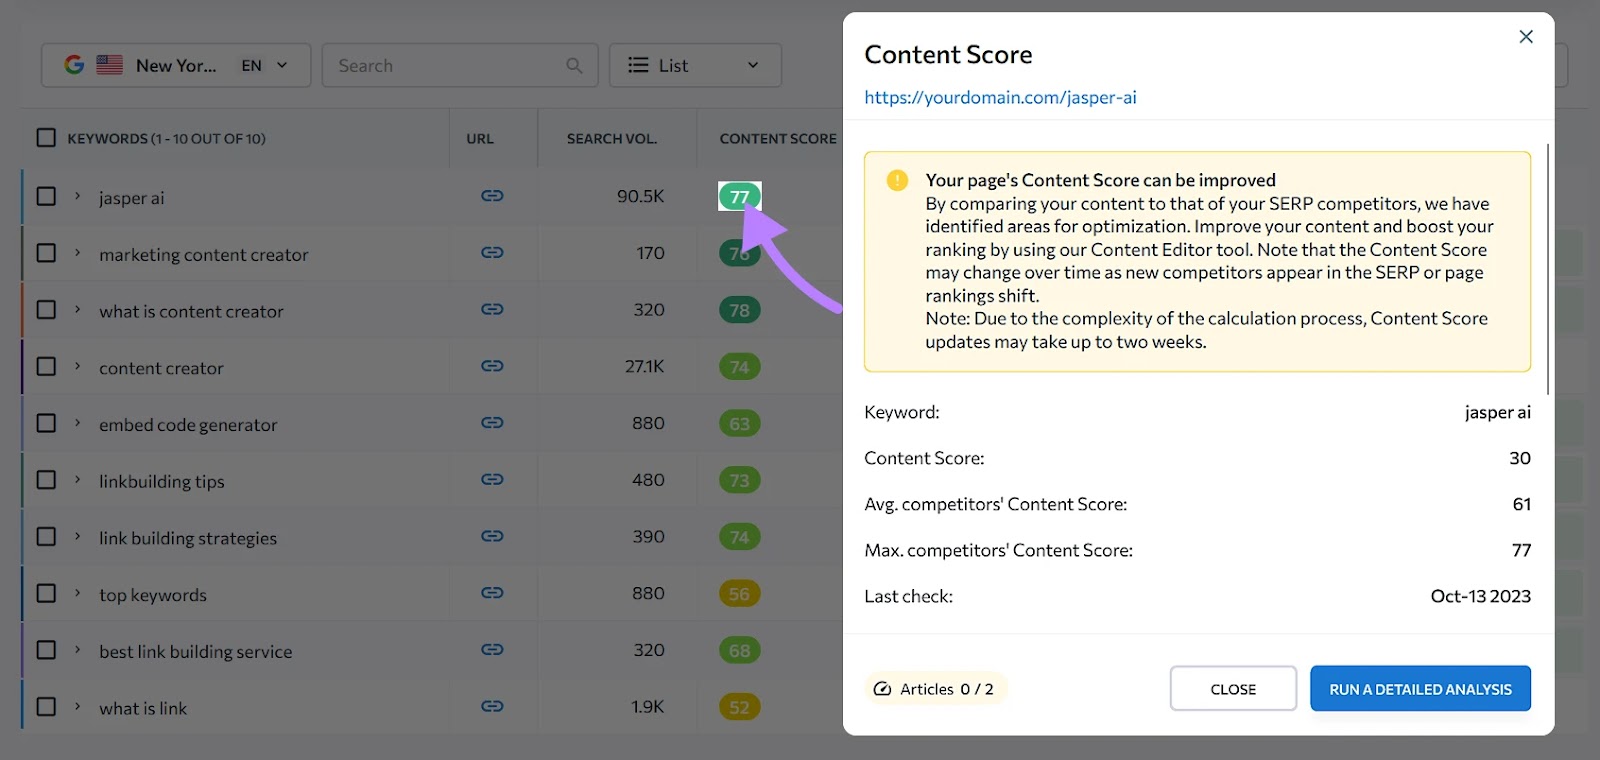1600x760 pixels.
Task: Open URL link icon for link building strategies
Action: (492, 536)
